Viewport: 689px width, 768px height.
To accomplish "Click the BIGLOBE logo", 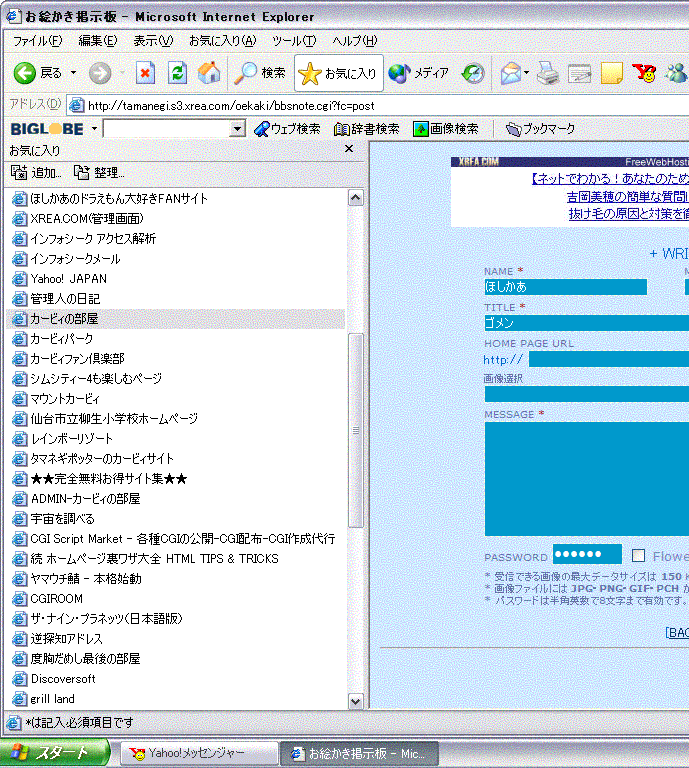I will click(x=47, y=129).
